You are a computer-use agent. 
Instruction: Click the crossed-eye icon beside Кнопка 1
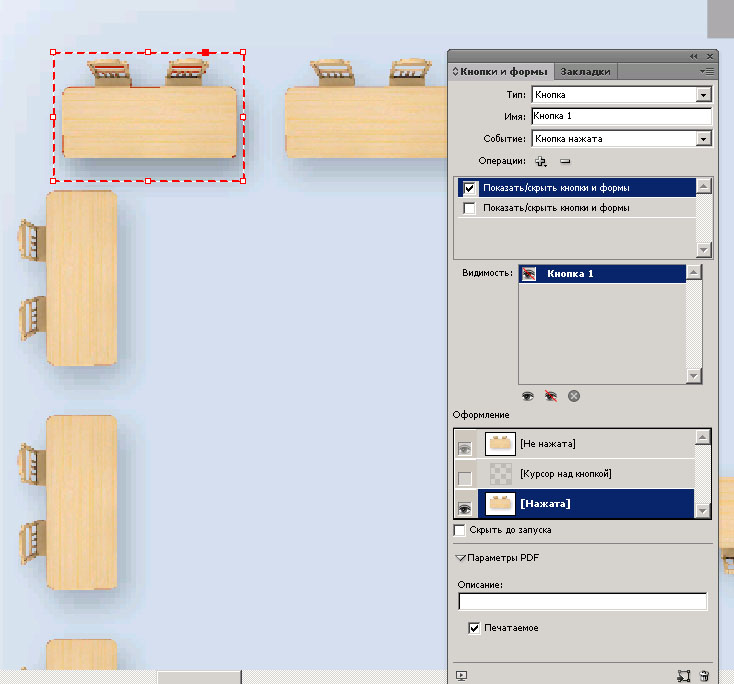click(529, 274)
